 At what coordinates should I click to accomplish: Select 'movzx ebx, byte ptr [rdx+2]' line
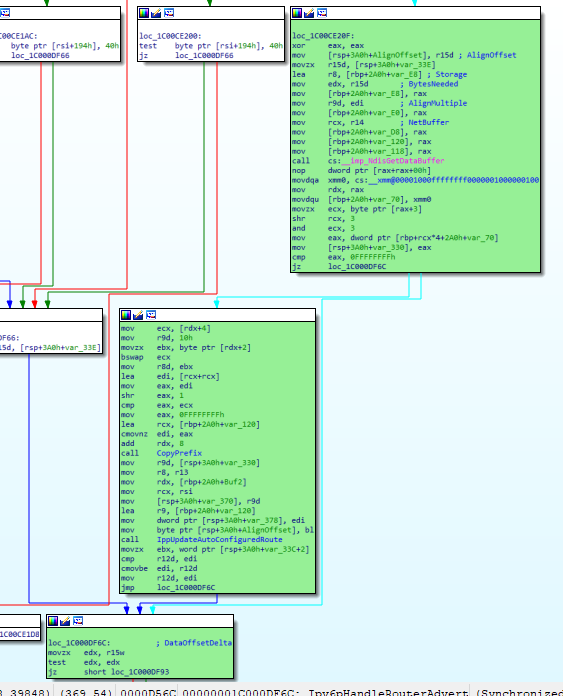point(186,348)
